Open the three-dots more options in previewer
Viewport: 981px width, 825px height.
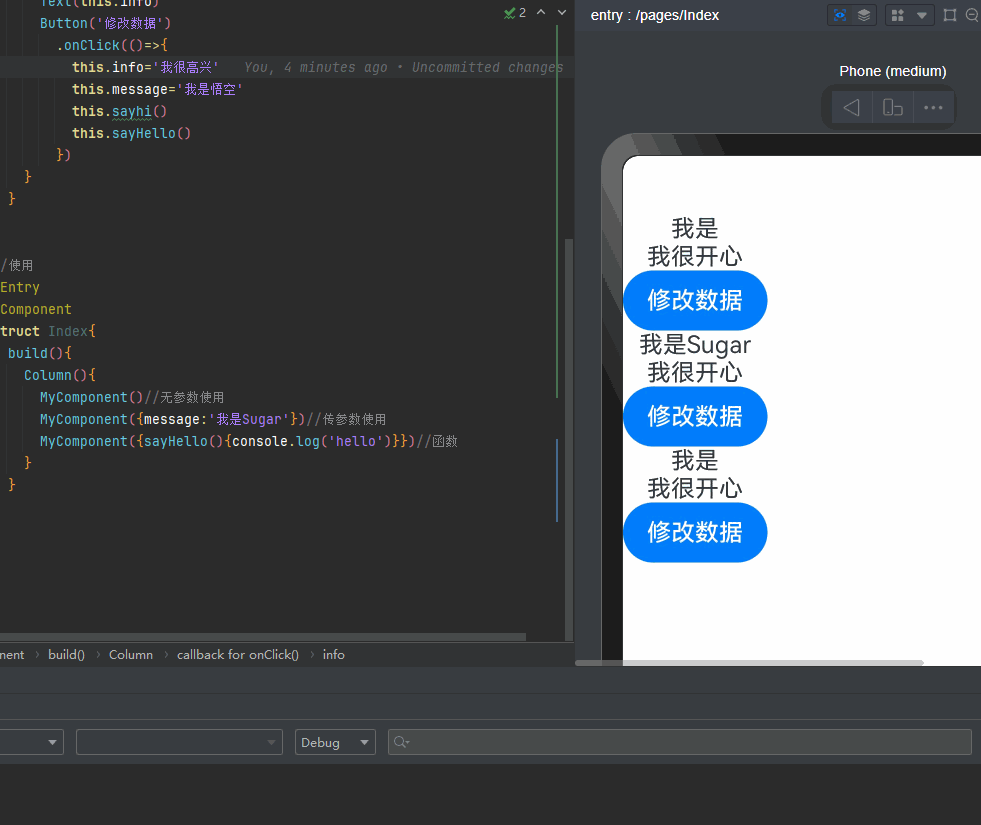pyautogui.click(x=933, y=108)
